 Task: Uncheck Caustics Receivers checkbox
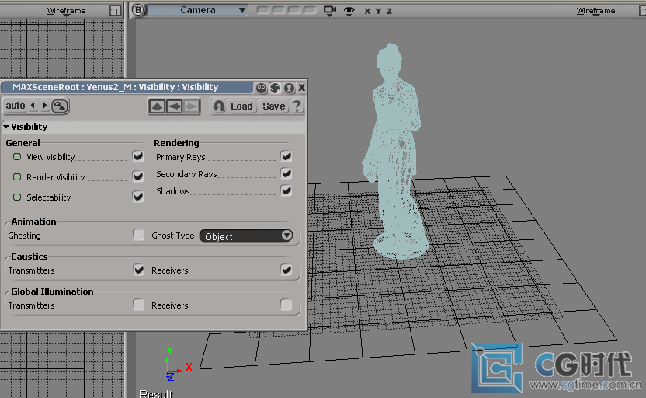tap(286, 270)
